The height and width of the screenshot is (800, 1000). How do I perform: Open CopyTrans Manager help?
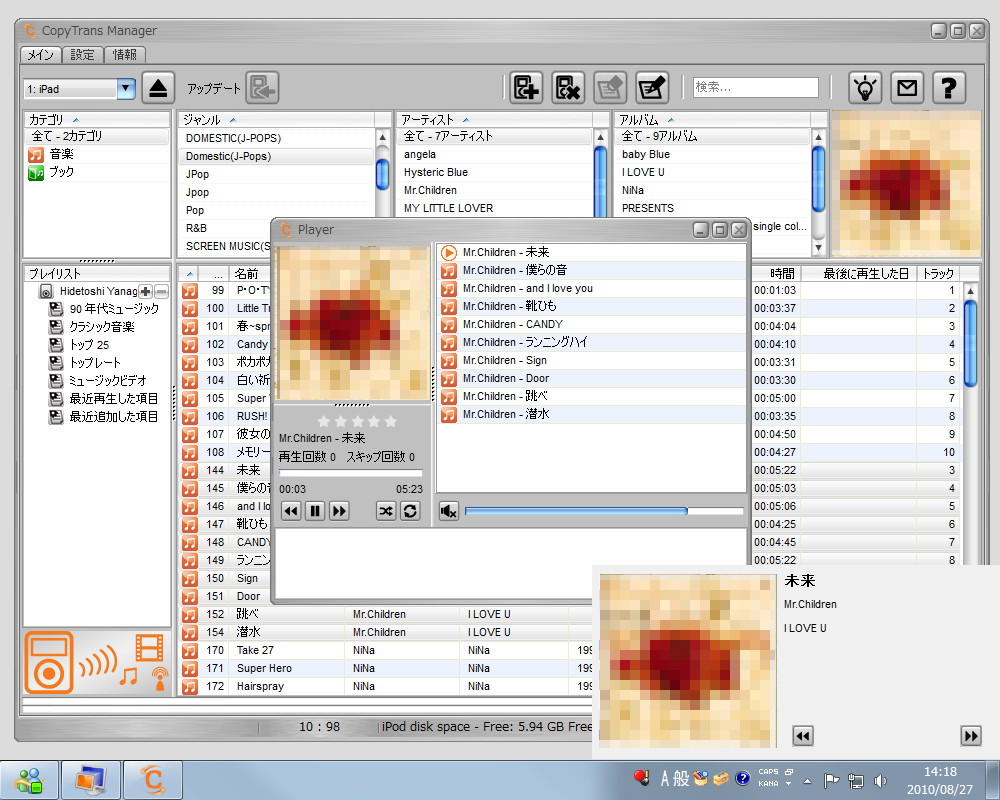[949, 87]
